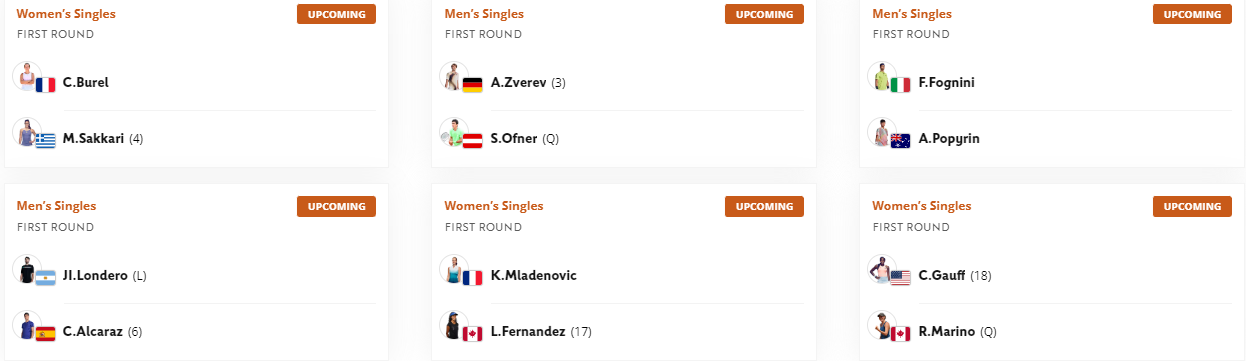1246x361 pixels.
Task: Open C.Alcaraz player photo
Action: (x=26, y=325)
